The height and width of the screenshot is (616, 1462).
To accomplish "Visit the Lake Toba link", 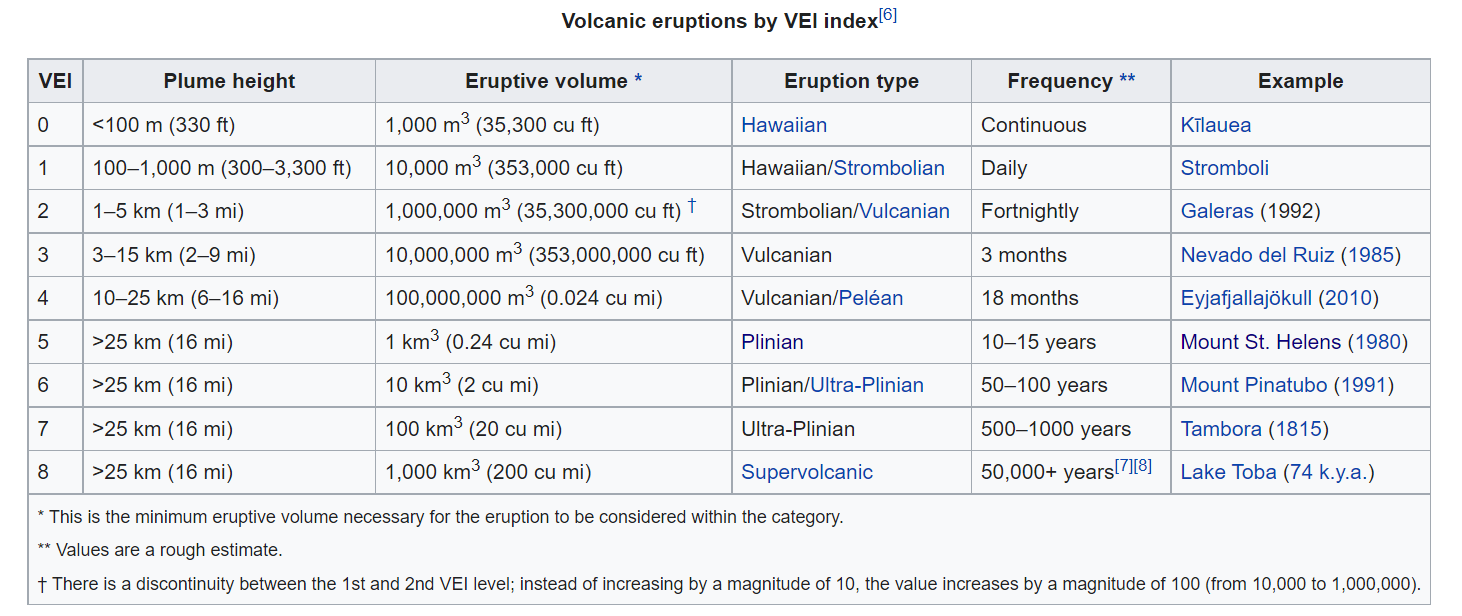I will click(x=1228, y=472).
